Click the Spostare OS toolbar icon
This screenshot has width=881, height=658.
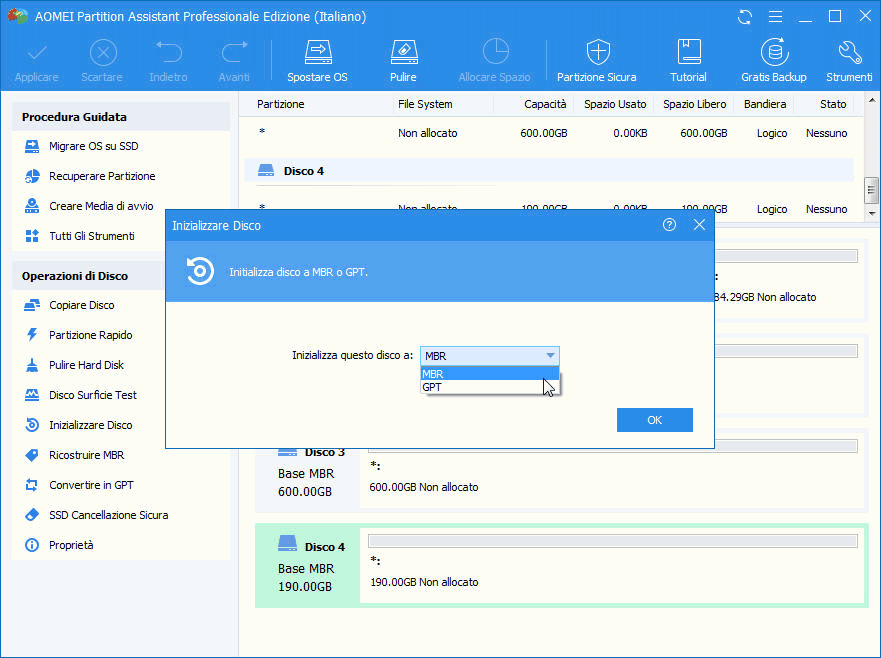tap(317, 61)
